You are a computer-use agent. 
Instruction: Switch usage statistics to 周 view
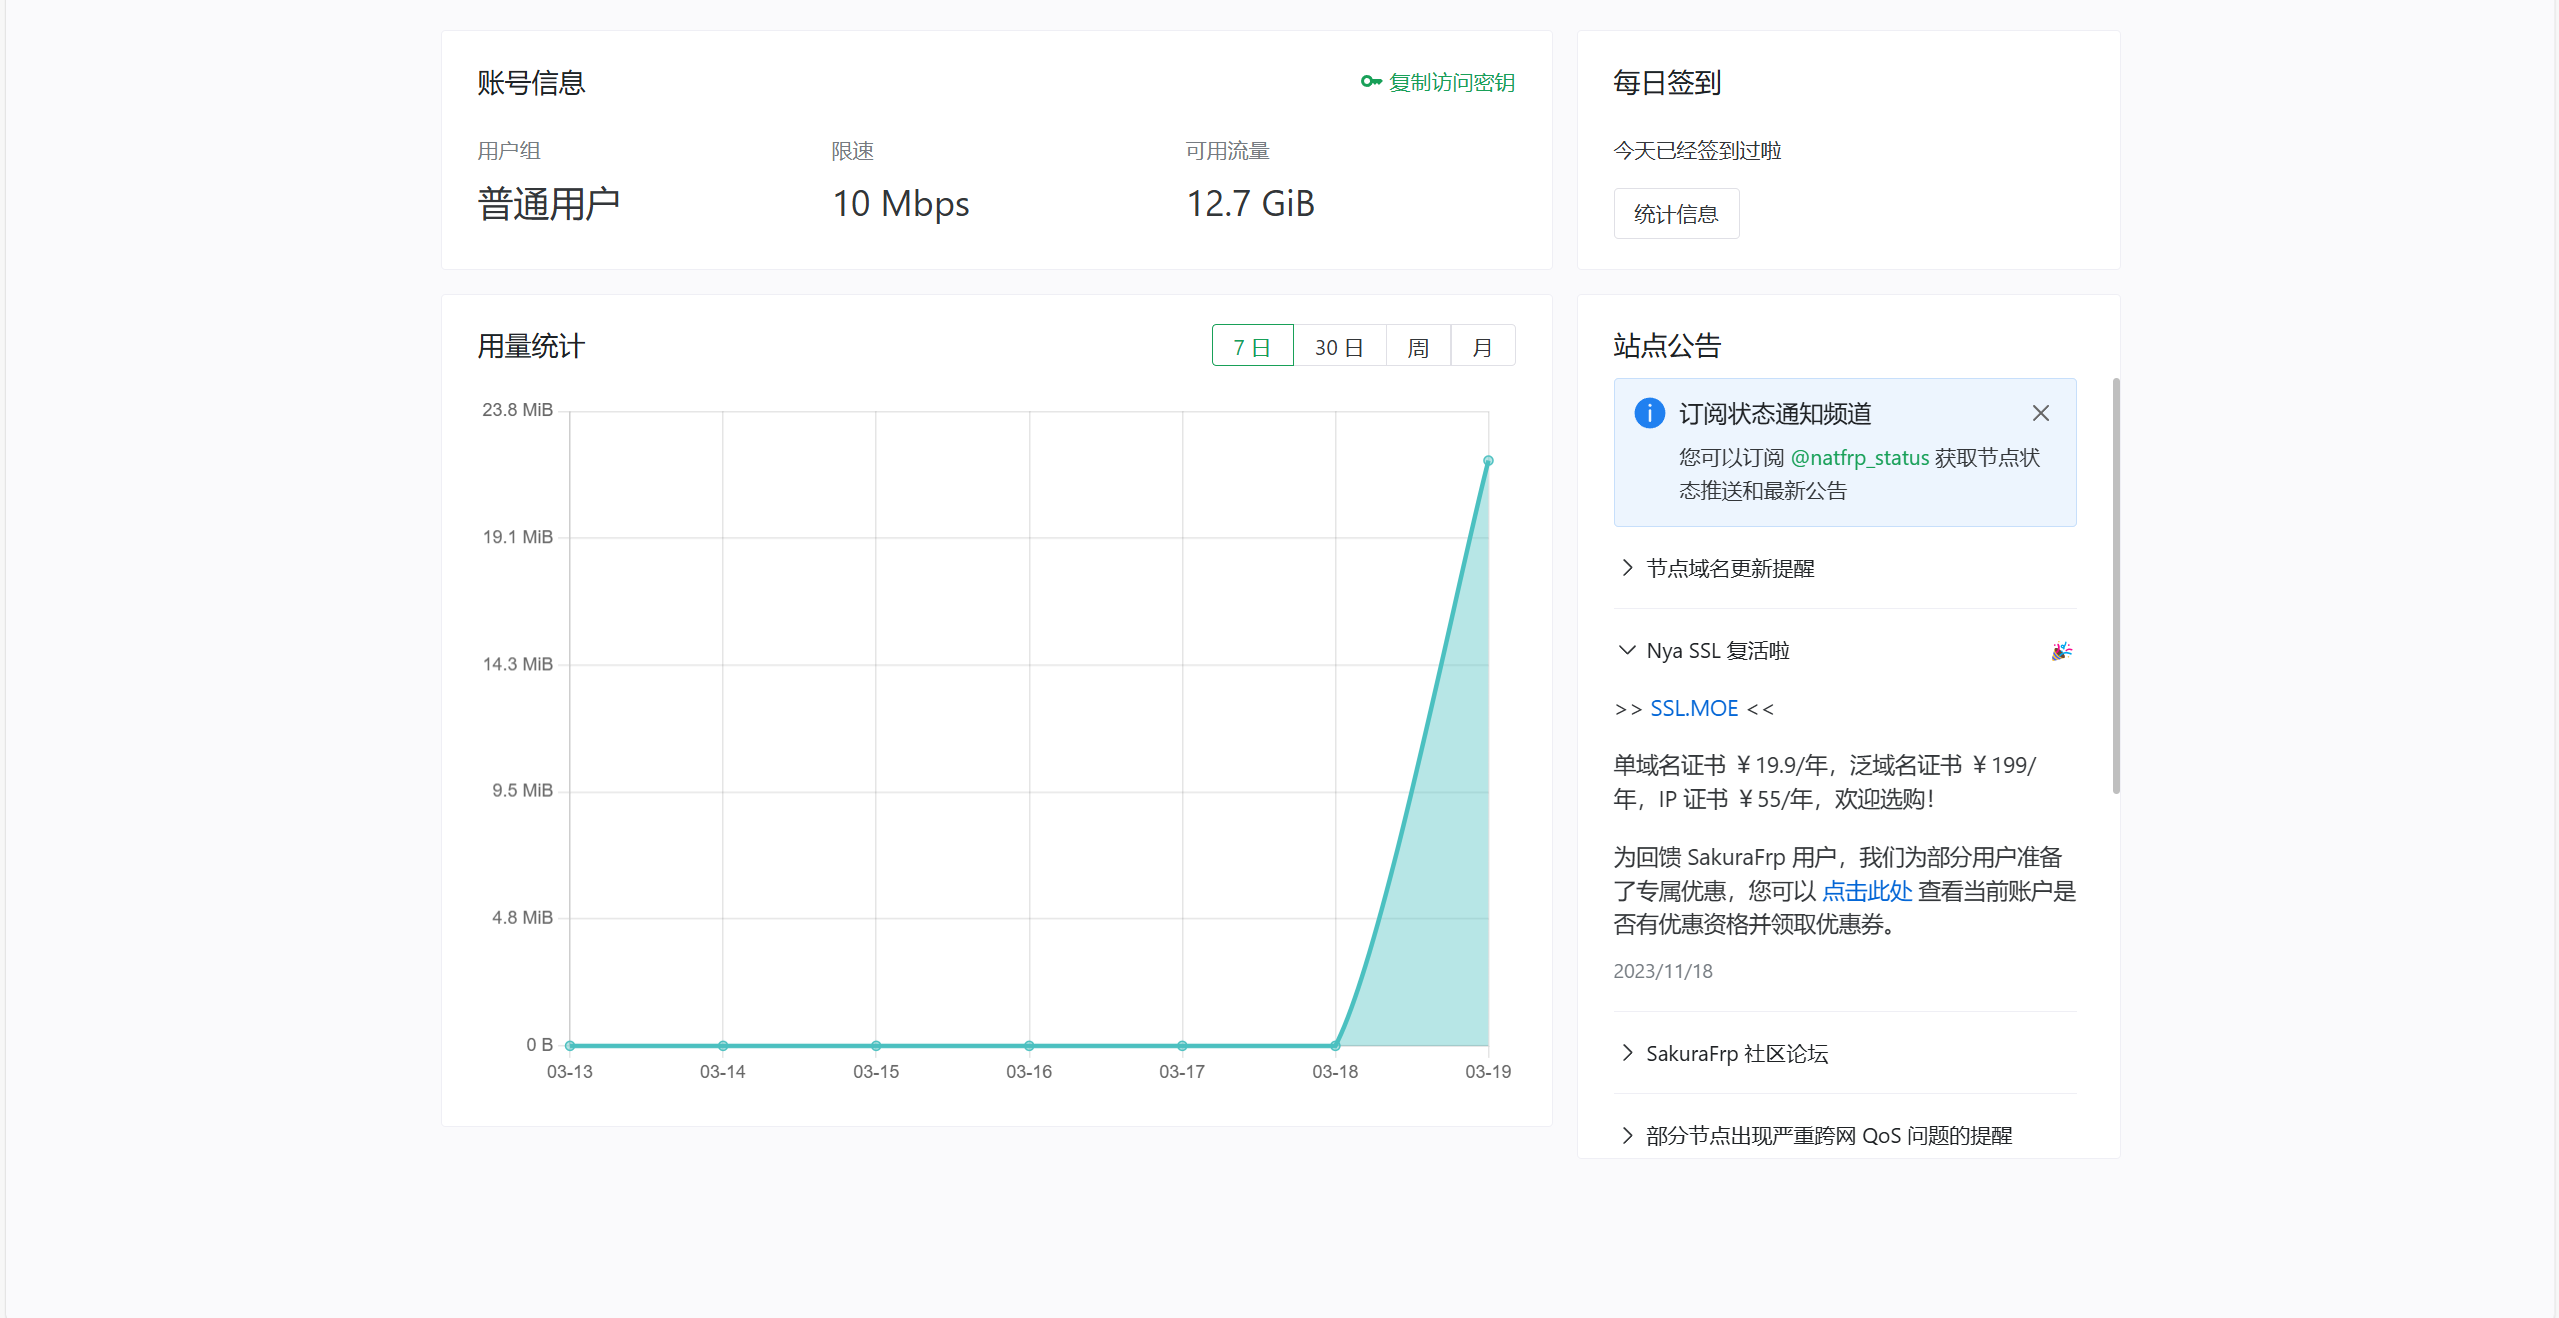pos(1417,346)
